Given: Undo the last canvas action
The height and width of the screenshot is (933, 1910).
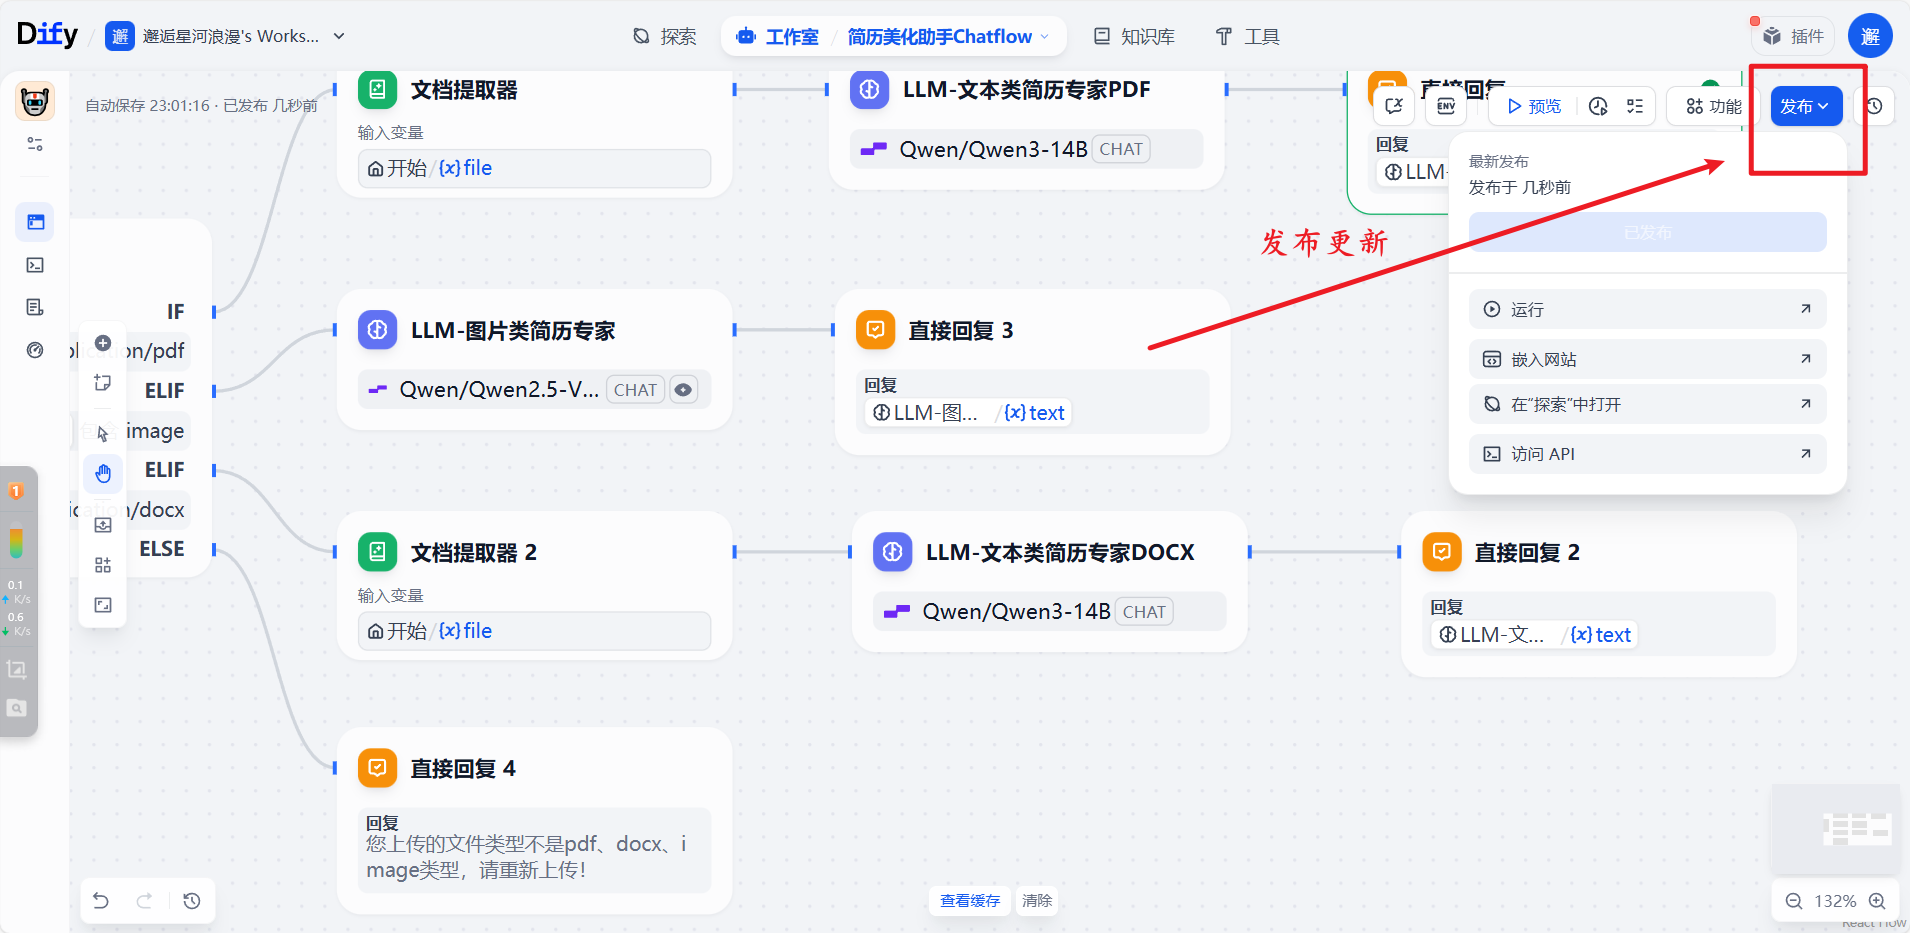Looking at the screenshot, I should pyautogui.click(x=100, y=900).
